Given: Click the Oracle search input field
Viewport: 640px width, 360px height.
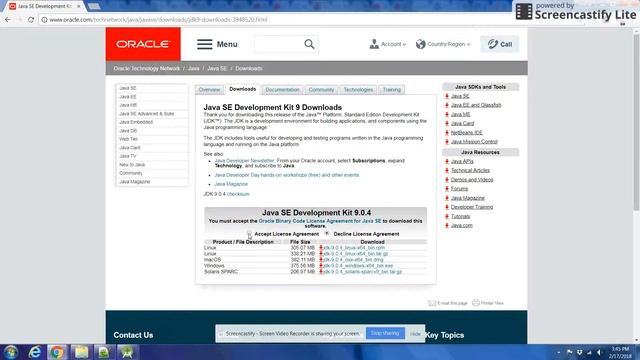Looking at the screenshot, I should [279, 44].
